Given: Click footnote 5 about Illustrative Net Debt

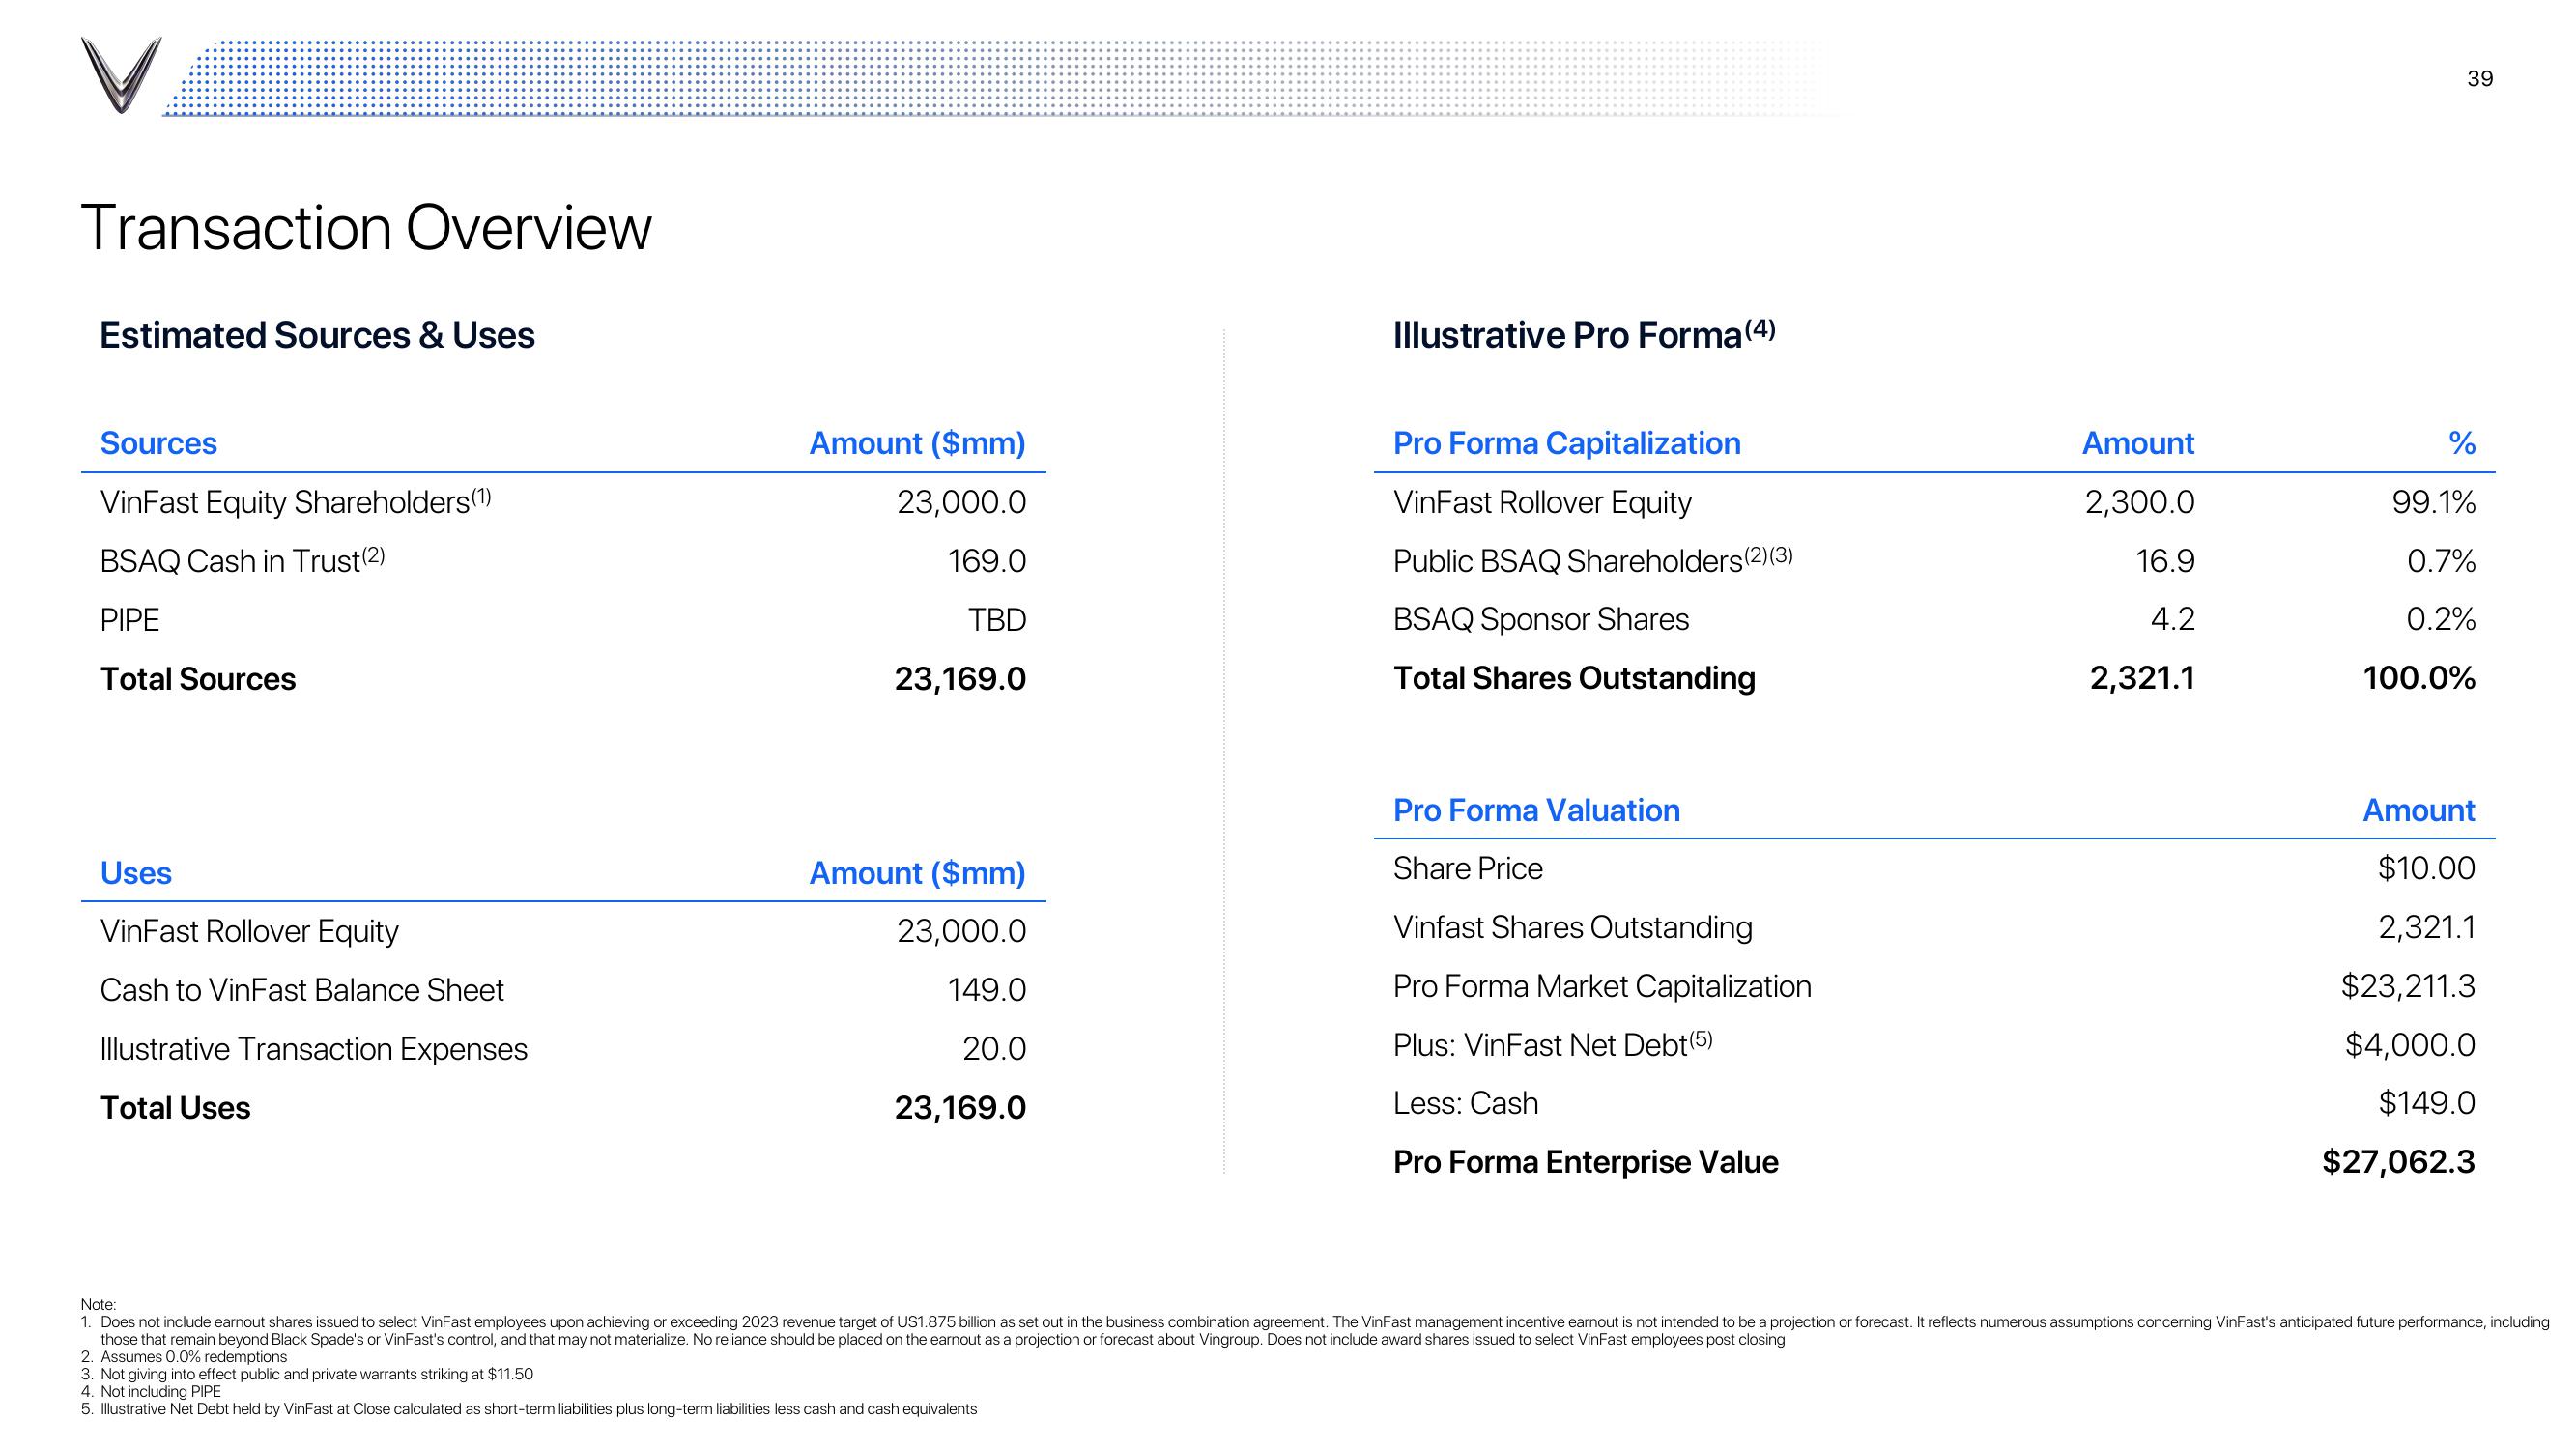Looking at the screenshot, I should pos(529,1409).
